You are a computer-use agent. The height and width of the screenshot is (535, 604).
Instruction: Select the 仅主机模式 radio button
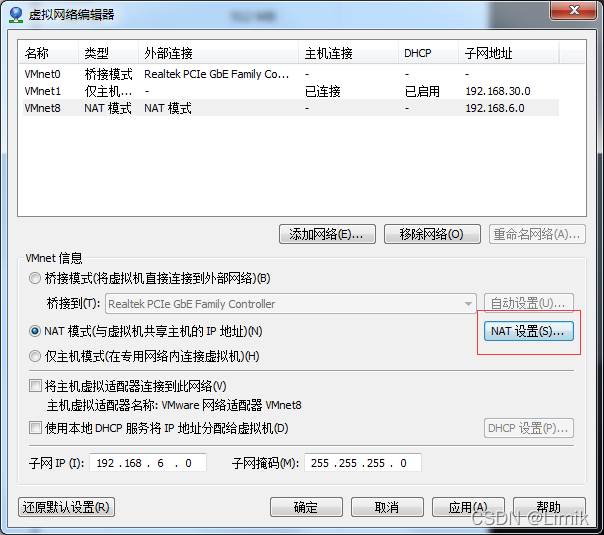click(35, 356)
